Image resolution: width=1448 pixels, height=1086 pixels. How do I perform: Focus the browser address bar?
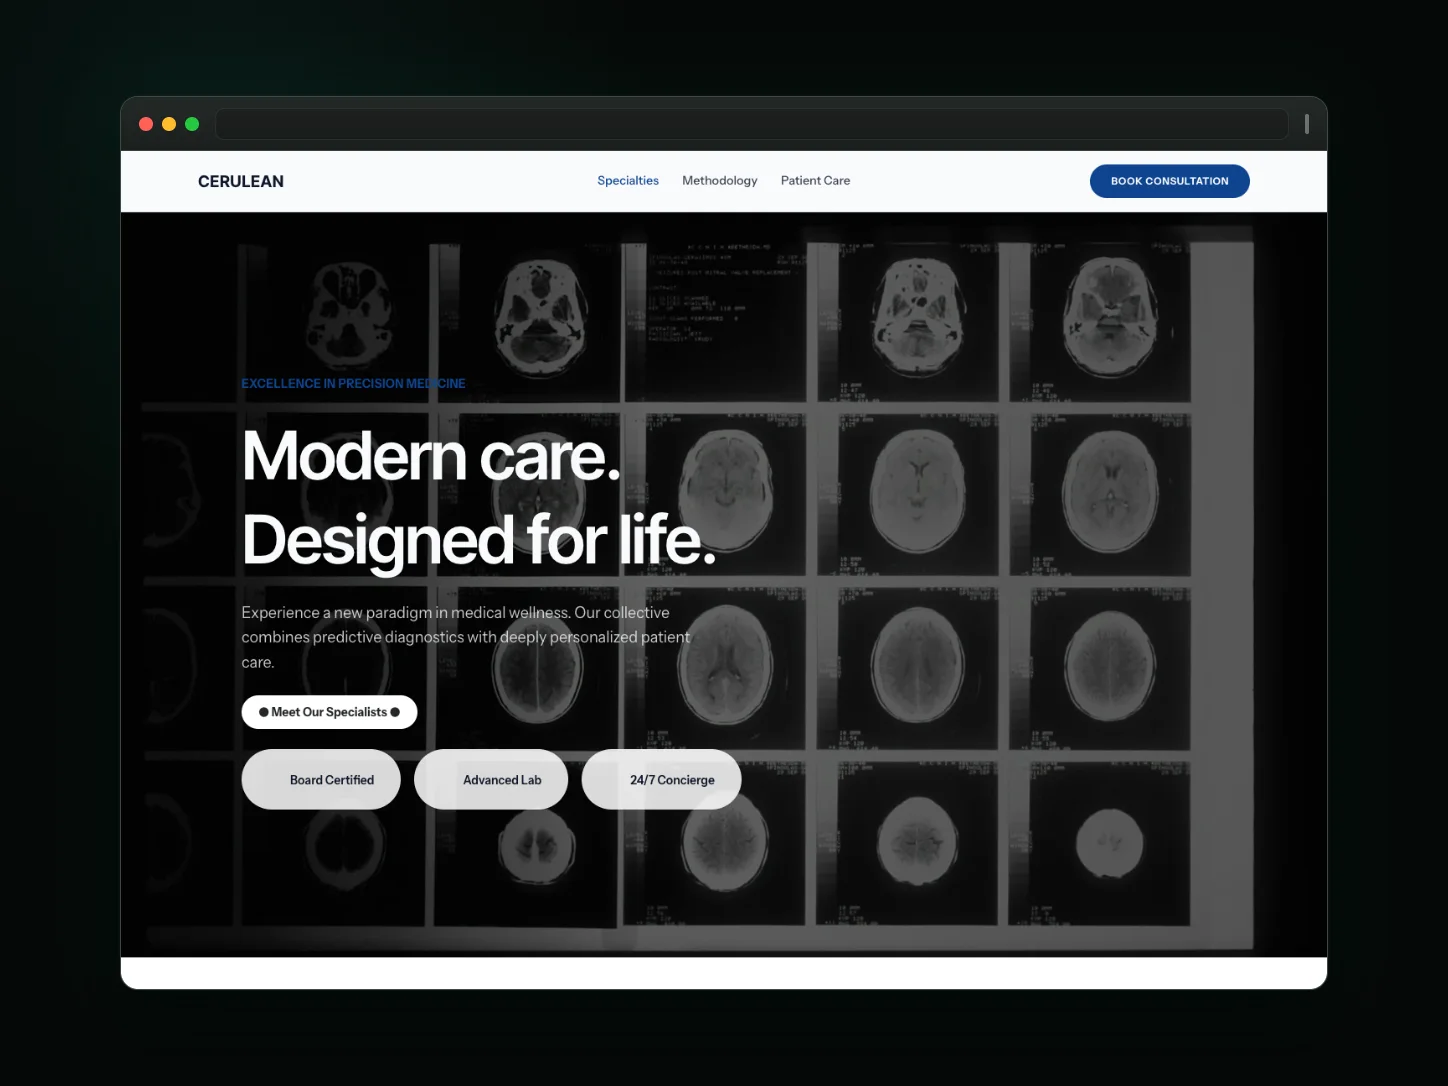[x=752, y=124]
